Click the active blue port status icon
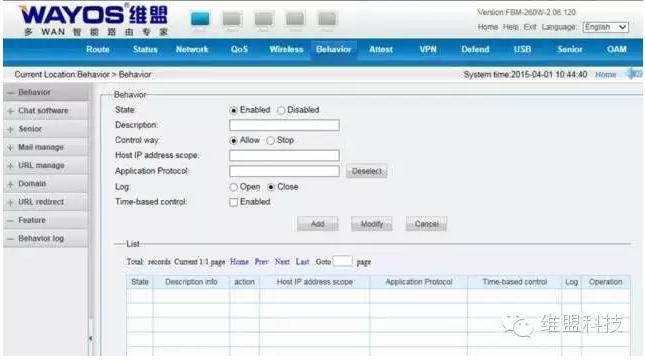This screenshot has height=363, width=645. (200, 19)
